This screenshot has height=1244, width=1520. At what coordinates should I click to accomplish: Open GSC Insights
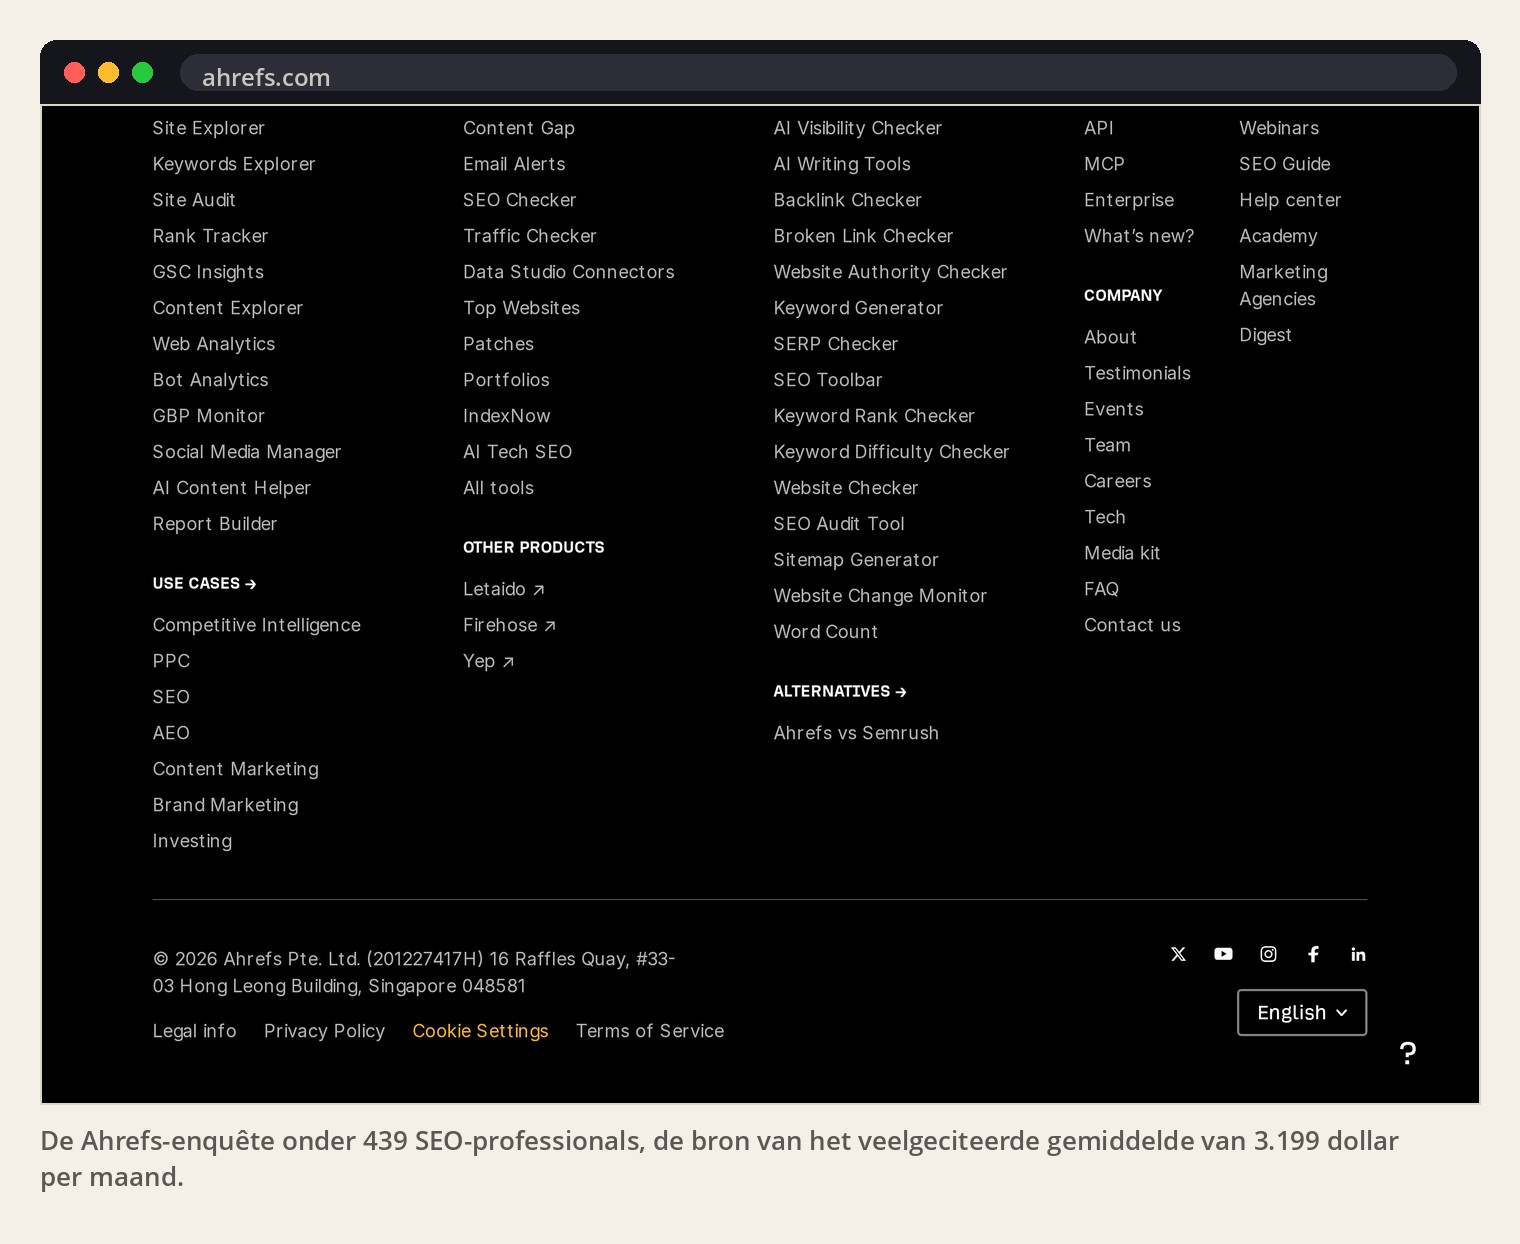point(209,272)
